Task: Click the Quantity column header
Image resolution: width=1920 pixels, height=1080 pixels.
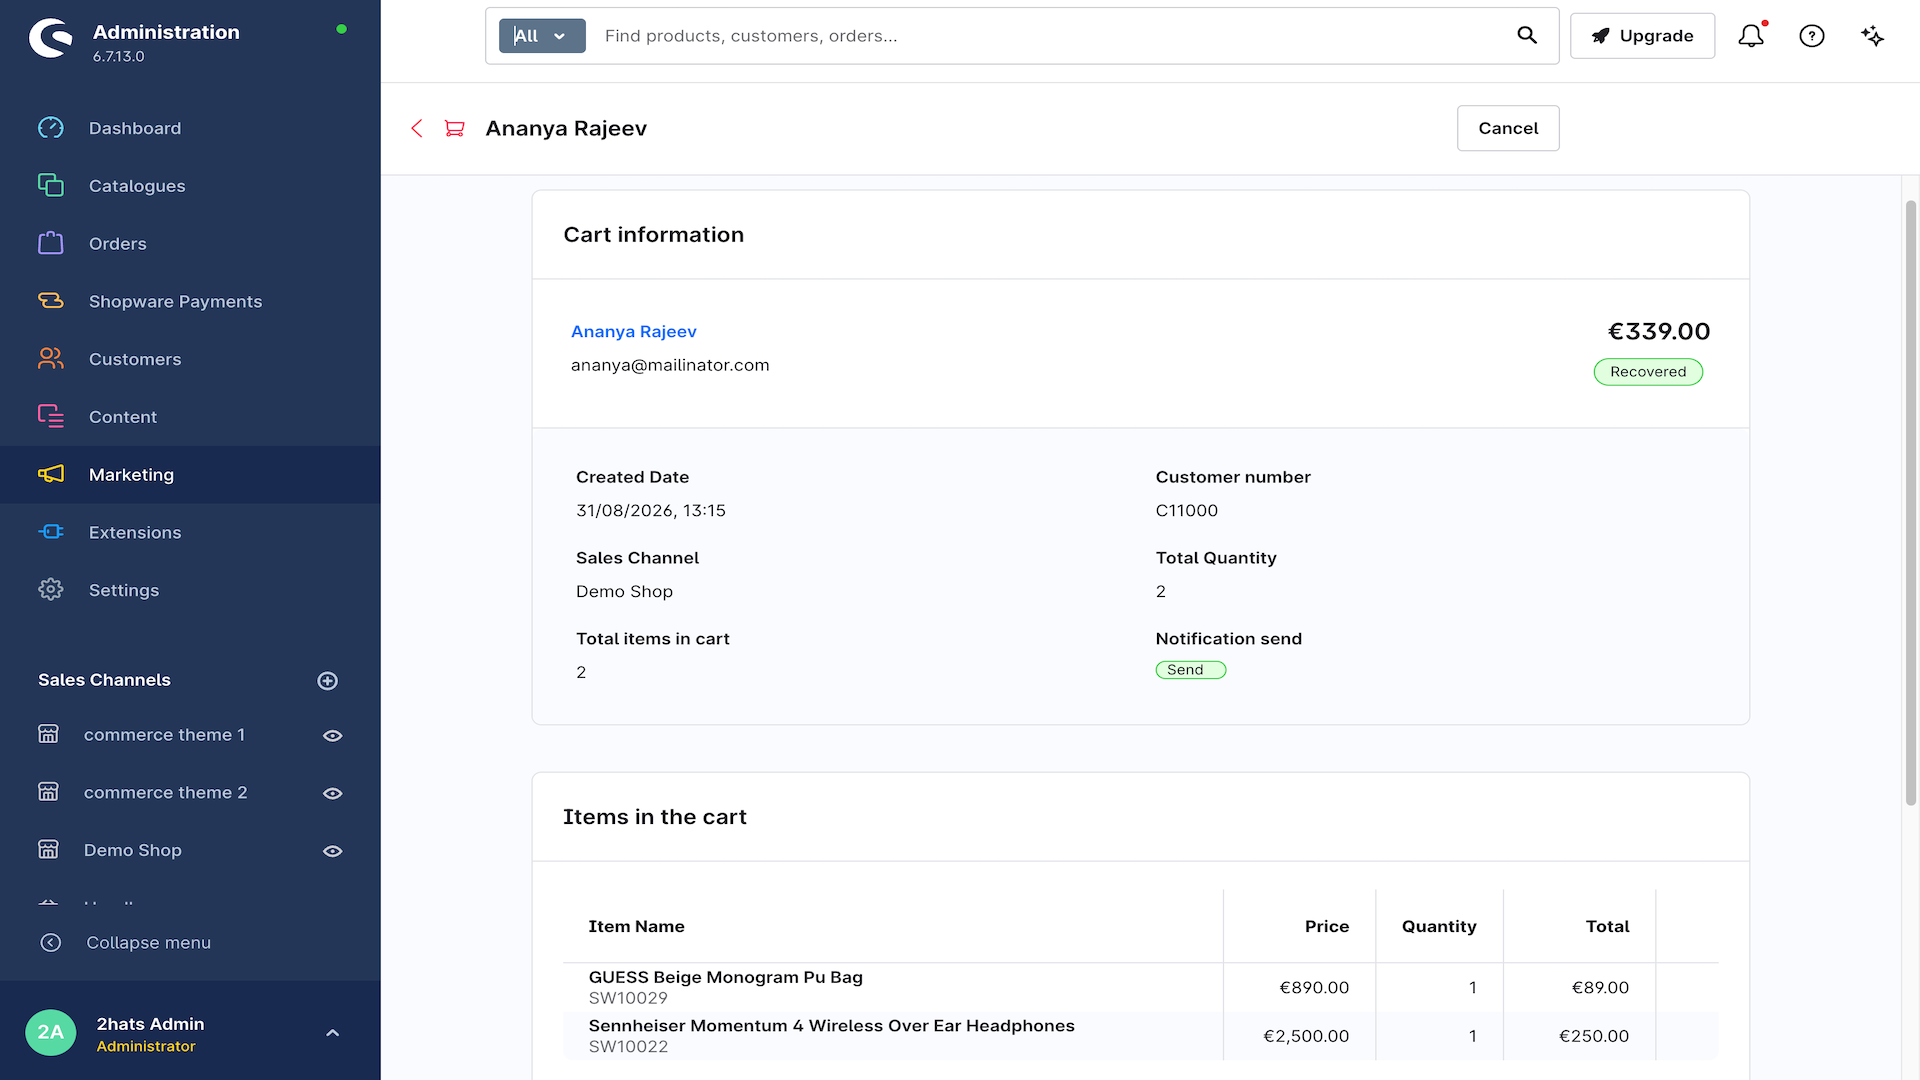Action: click(1438, 926)
